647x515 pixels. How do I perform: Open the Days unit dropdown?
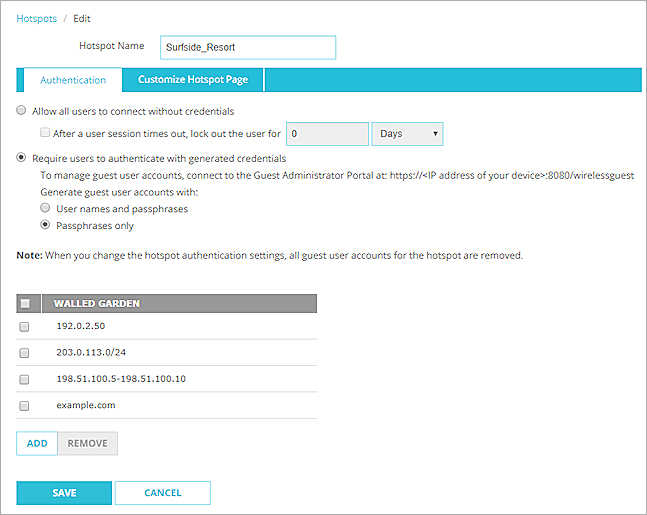click(407, 133)
